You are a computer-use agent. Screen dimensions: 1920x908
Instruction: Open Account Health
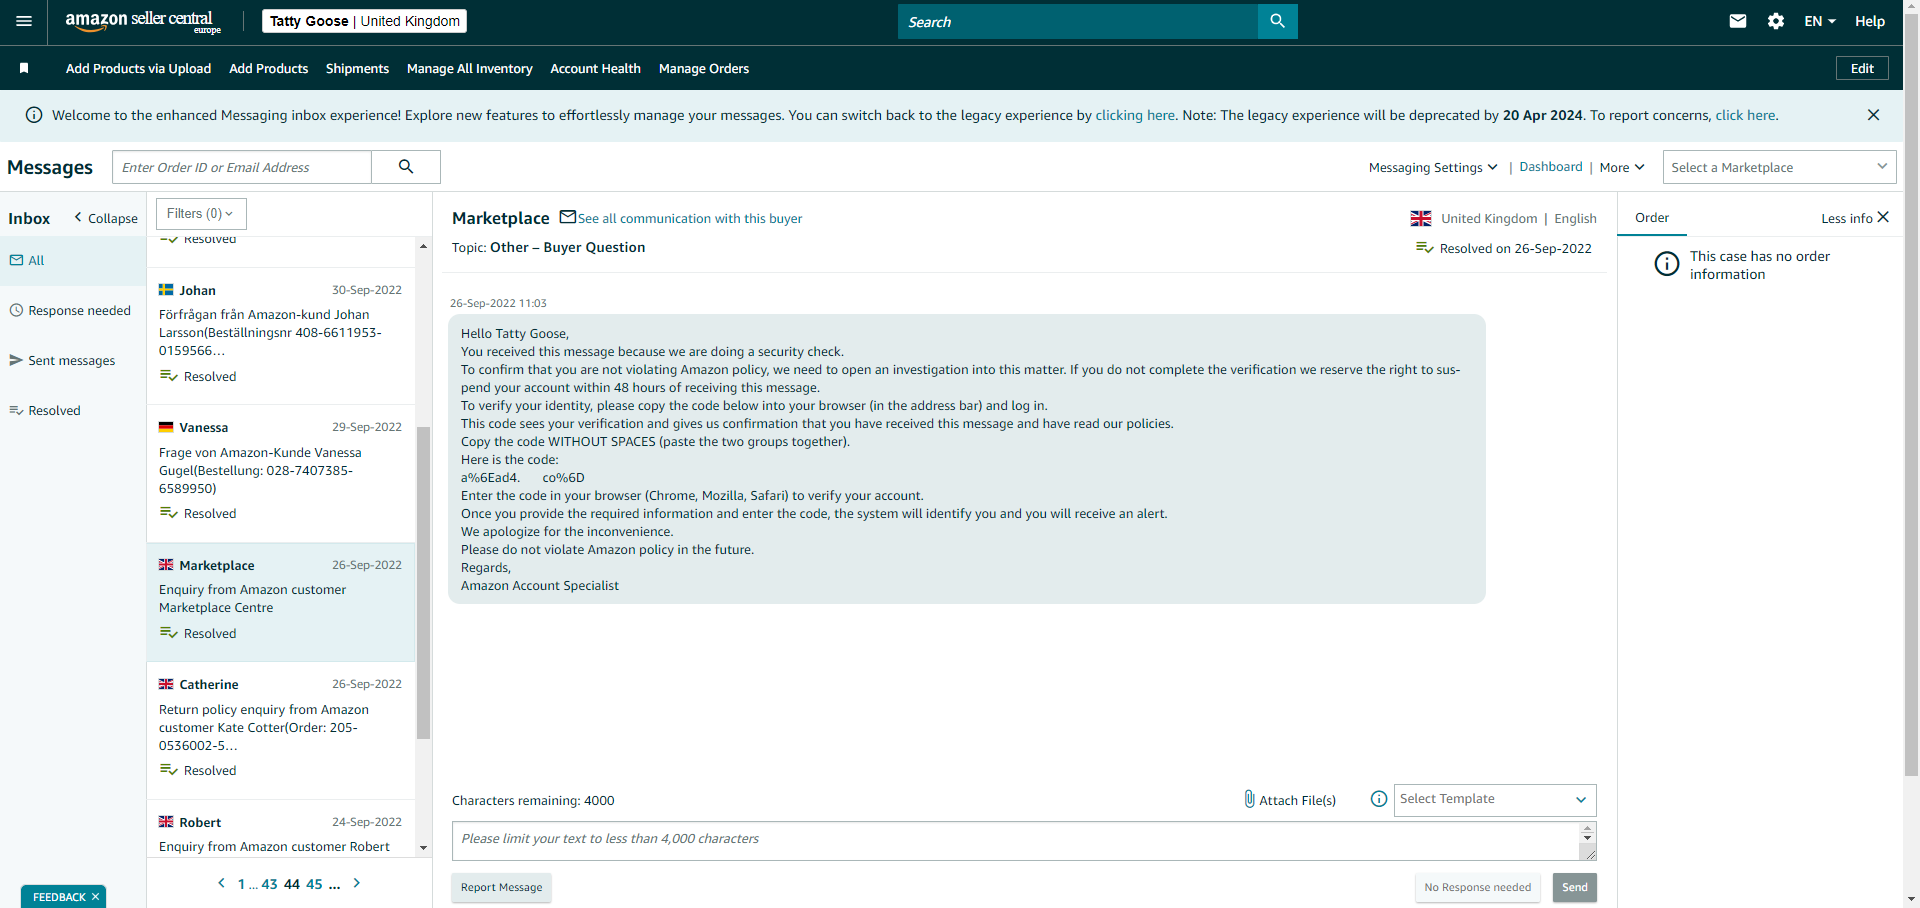tap(595, 68)
